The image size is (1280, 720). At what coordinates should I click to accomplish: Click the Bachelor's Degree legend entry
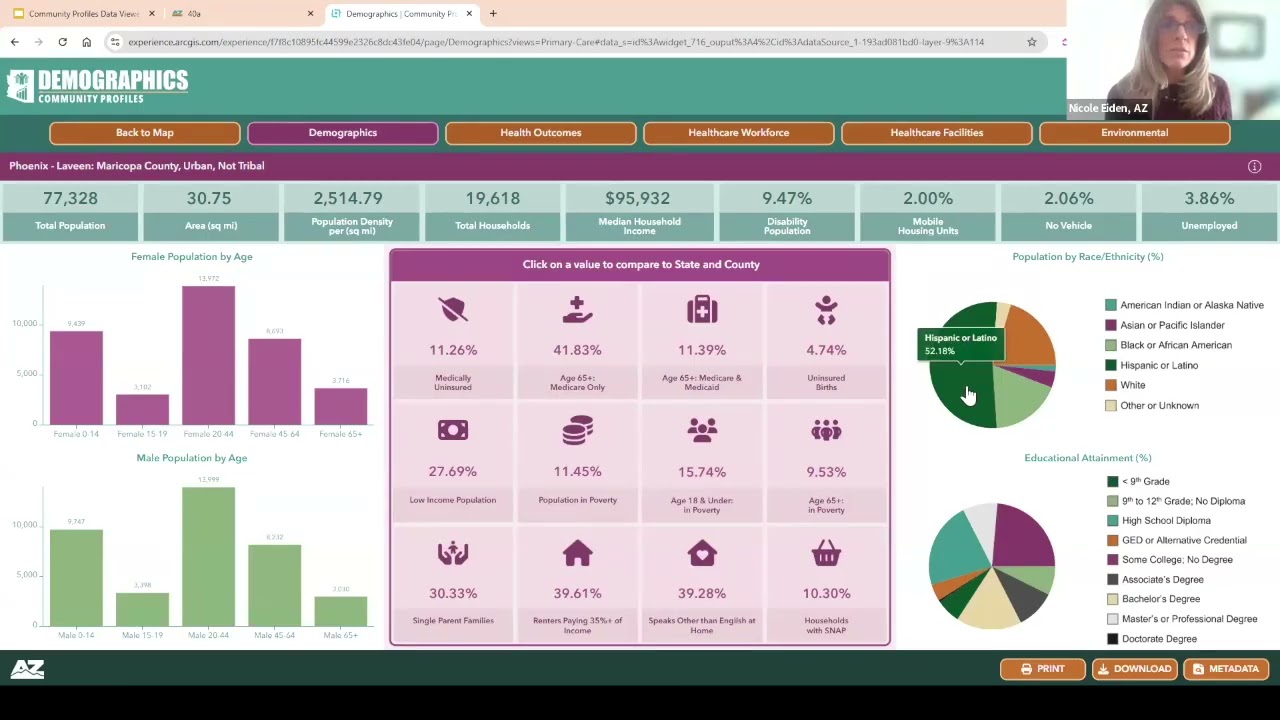(x=1152, y=599)
